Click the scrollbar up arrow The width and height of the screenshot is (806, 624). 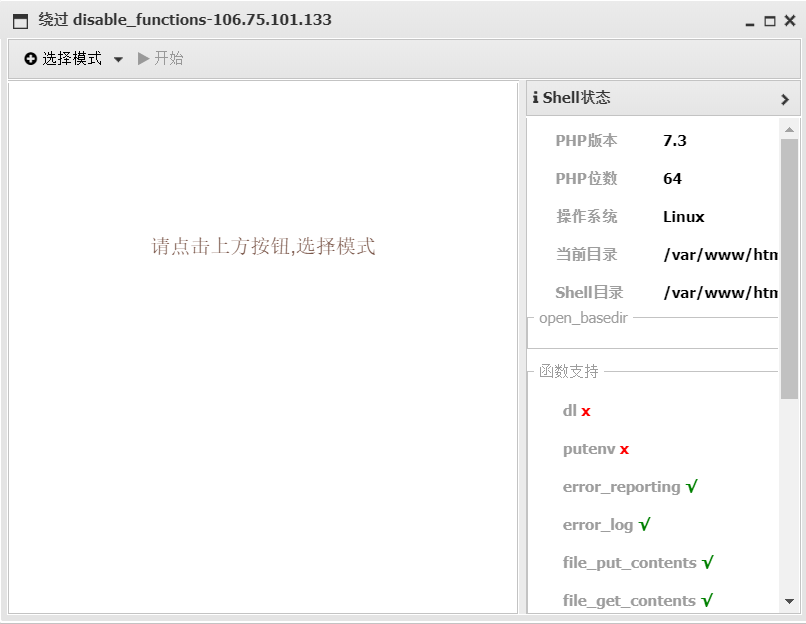pos(790,130)
